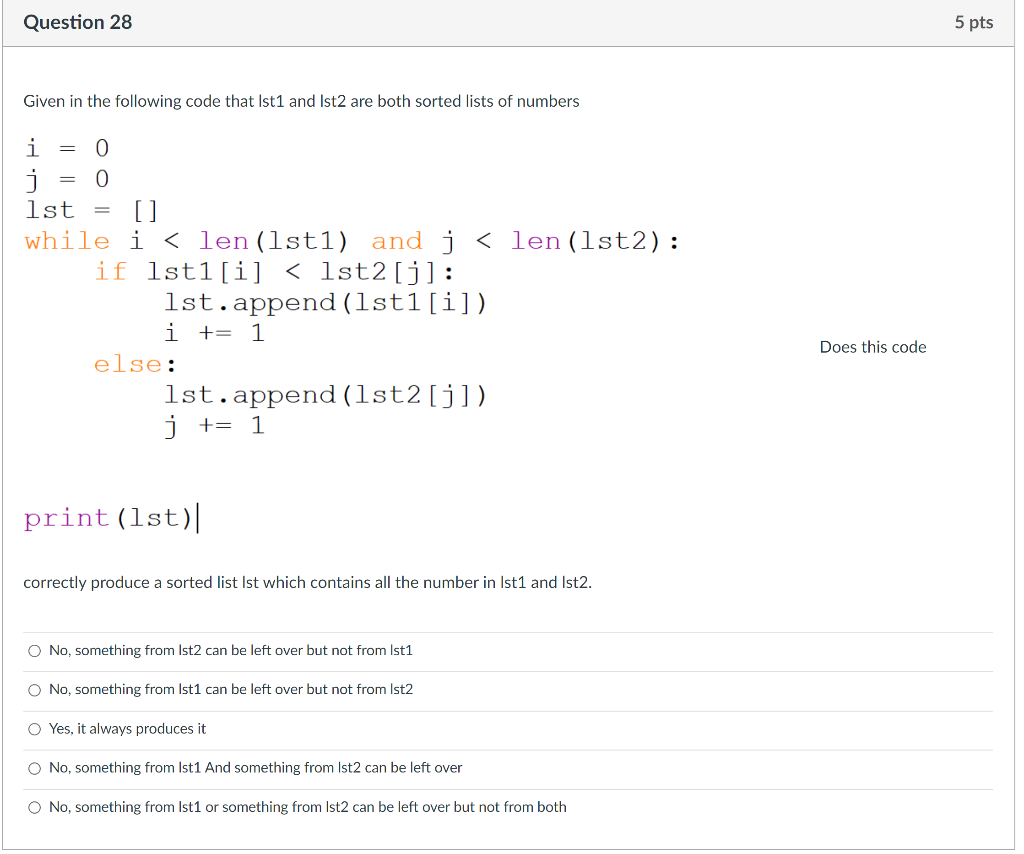Click the question prompt about sorted lists
This screenshot has height=854, width=1024.
coord(300,101)
